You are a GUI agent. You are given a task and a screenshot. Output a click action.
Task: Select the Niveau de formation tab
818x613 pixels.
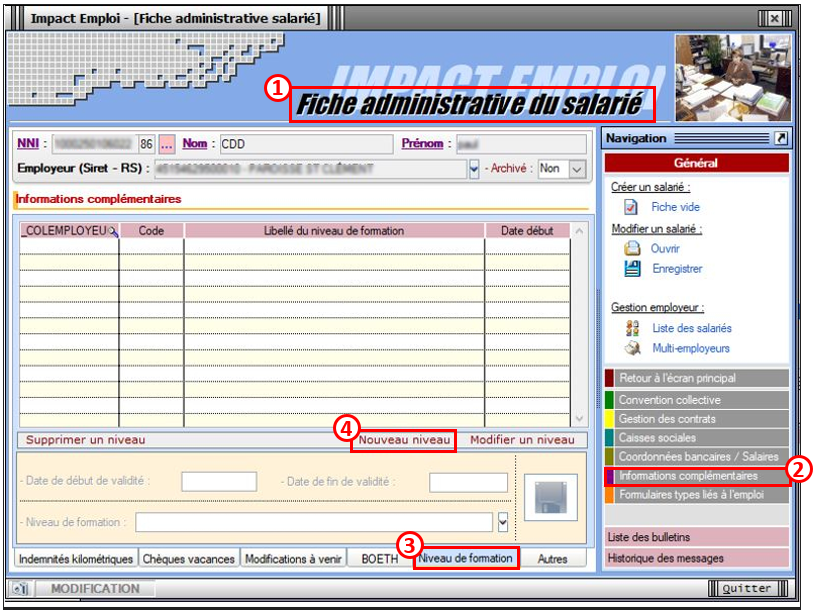click(x=465, y=558)
